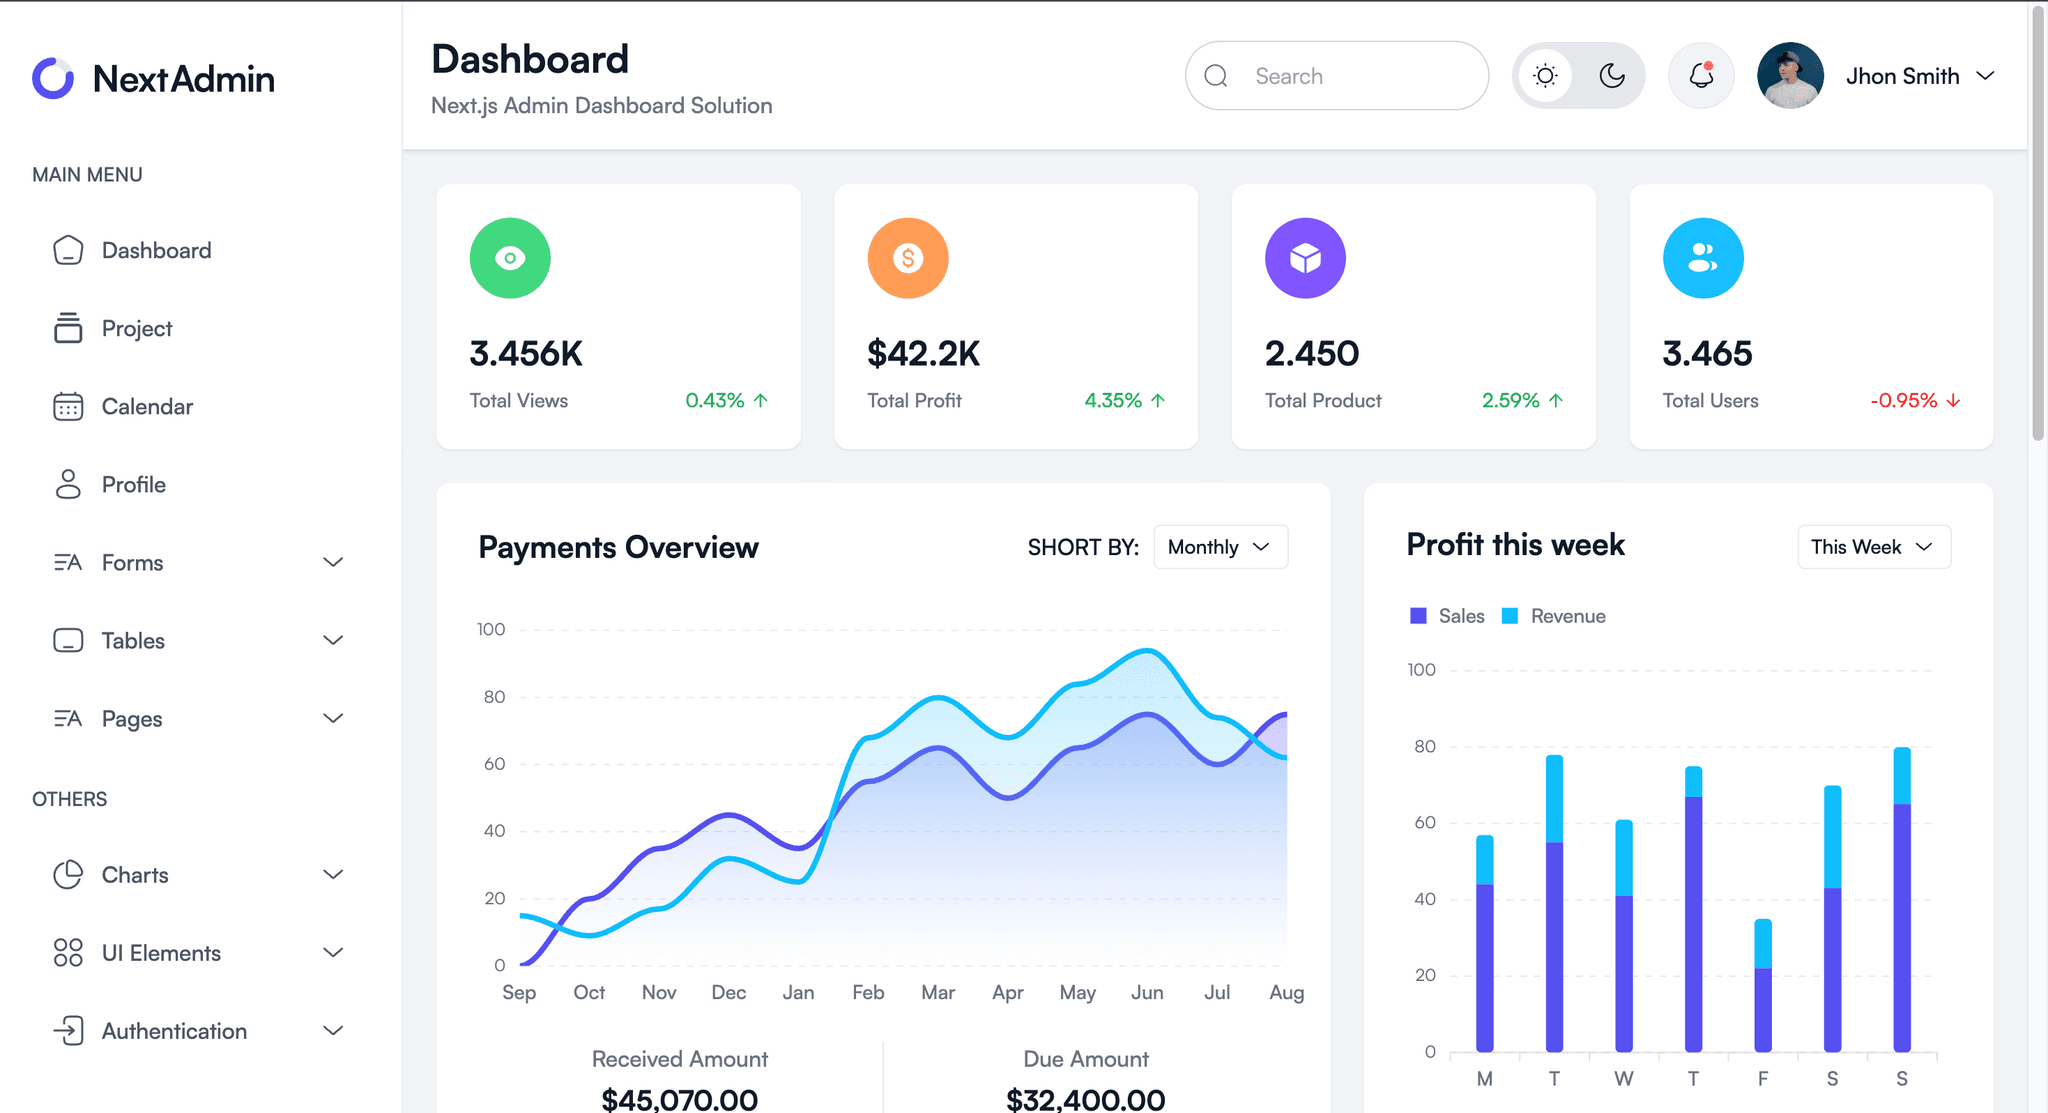Screen dimensions: 2048x1113
Task: Click the Charts pie icon in sidebar
Action: [68, 874]
